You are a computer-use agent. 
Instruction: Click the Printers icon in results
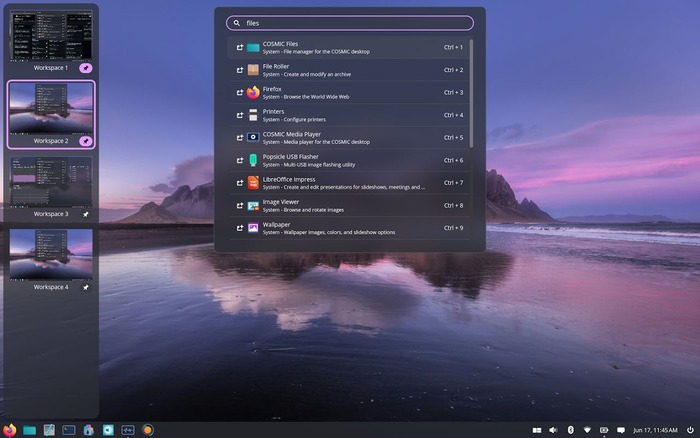pos(253,115)
